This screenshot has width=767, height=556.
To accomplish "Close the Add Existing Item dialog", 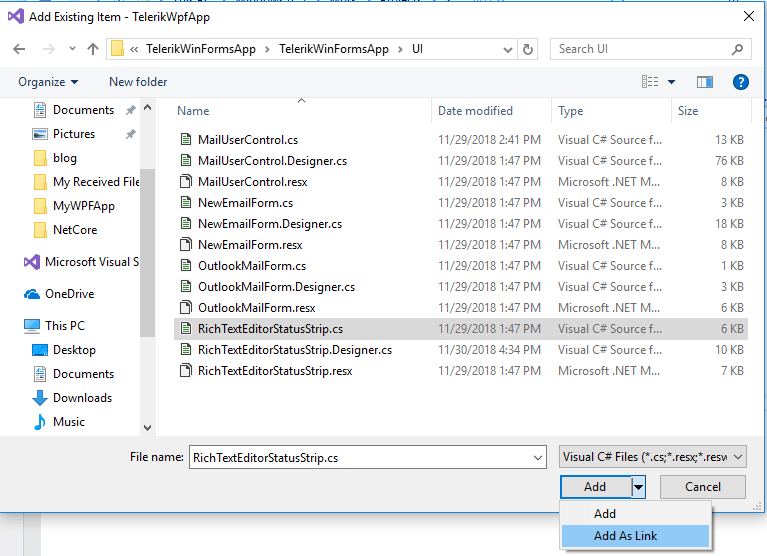I will click(x=748, y=16).
